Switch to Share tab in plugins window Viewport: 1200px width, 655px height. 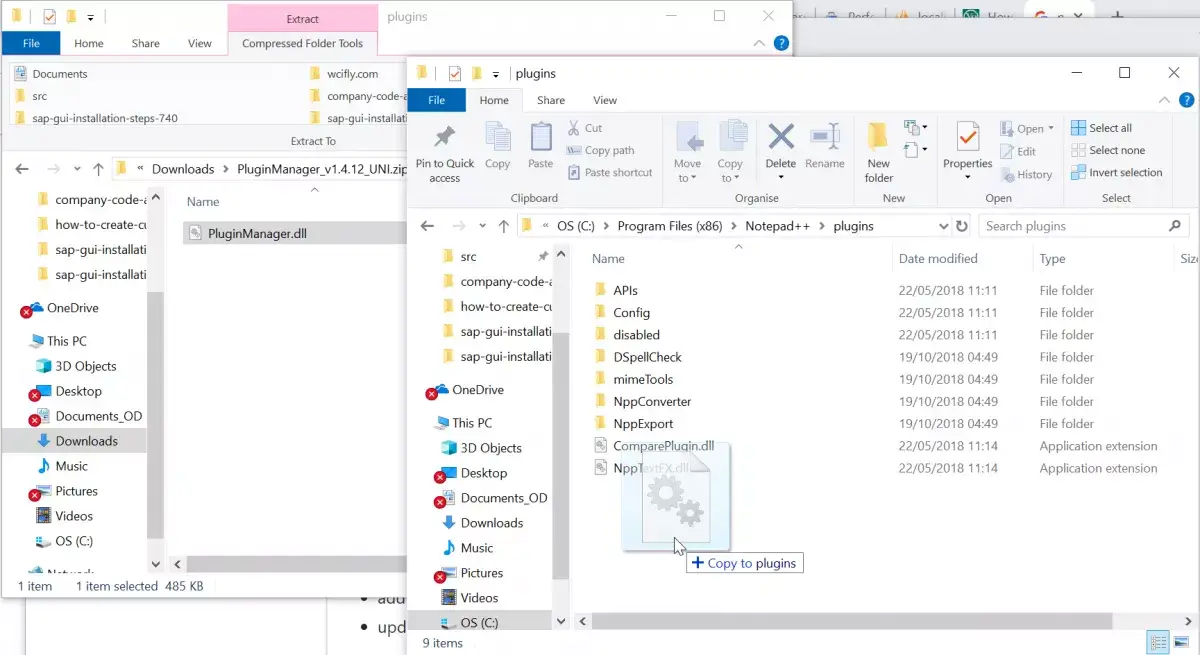[550, 100]
